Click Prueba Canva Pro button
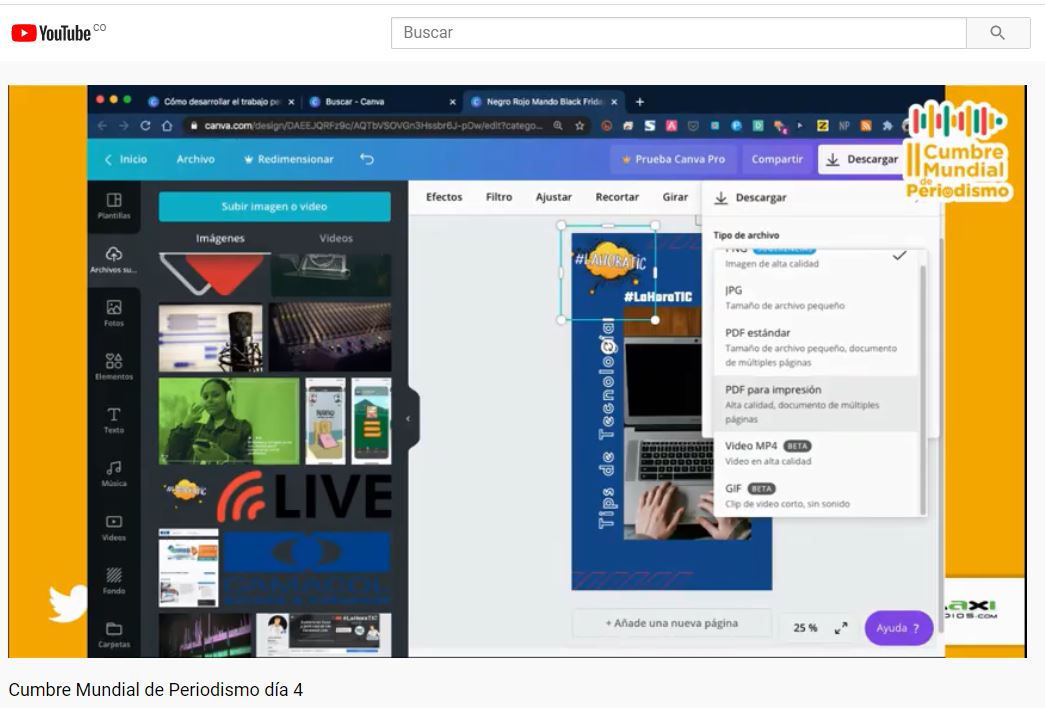Image resolution: width=1045 pixels, height=708 pixels. [x=673, y=159]
